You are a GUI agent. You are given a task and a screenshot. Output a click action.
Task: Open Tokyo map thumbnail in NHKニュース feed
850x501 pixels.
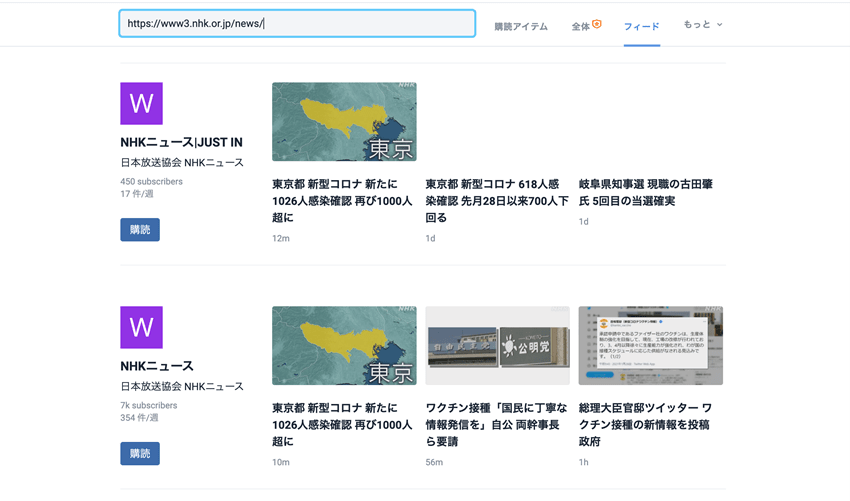pos(344,345)
